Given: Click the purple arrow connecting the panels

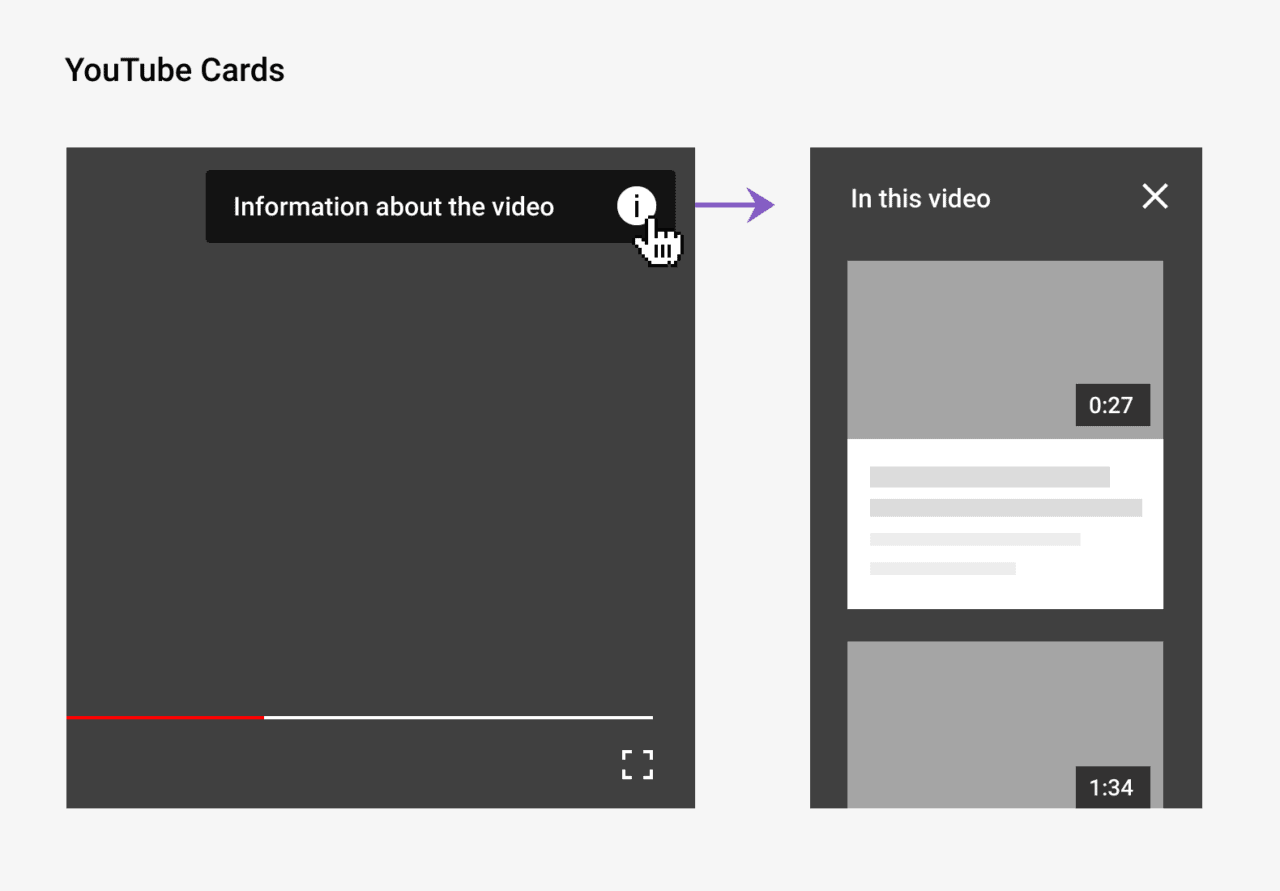Looking at the screenshot, I should pyautogui.click(x=735, y=204).
